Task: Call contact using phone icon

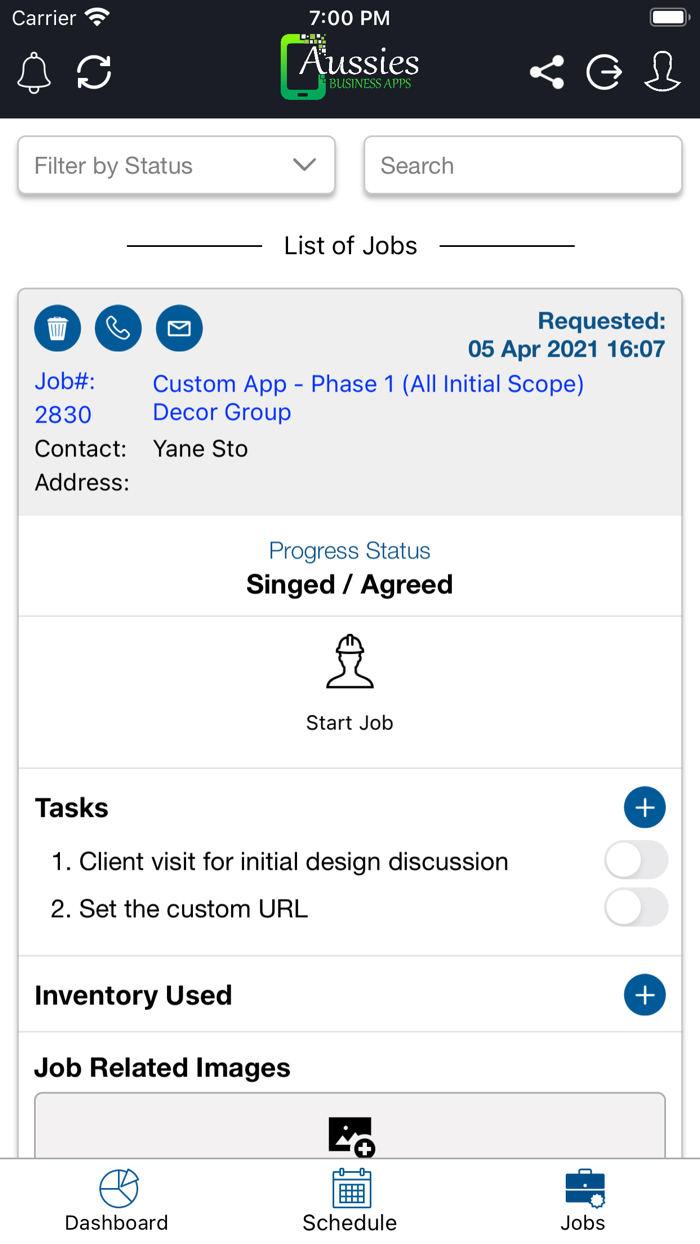Action: tap(118, 328)
